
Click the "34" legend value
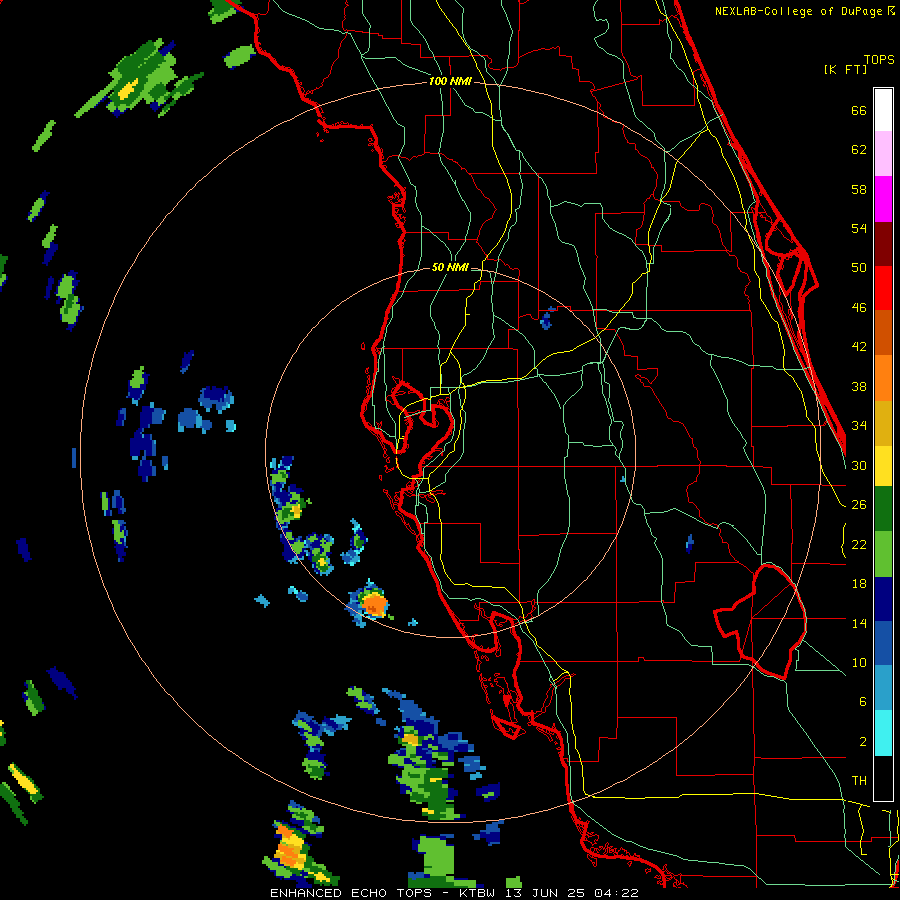point(859,425)
